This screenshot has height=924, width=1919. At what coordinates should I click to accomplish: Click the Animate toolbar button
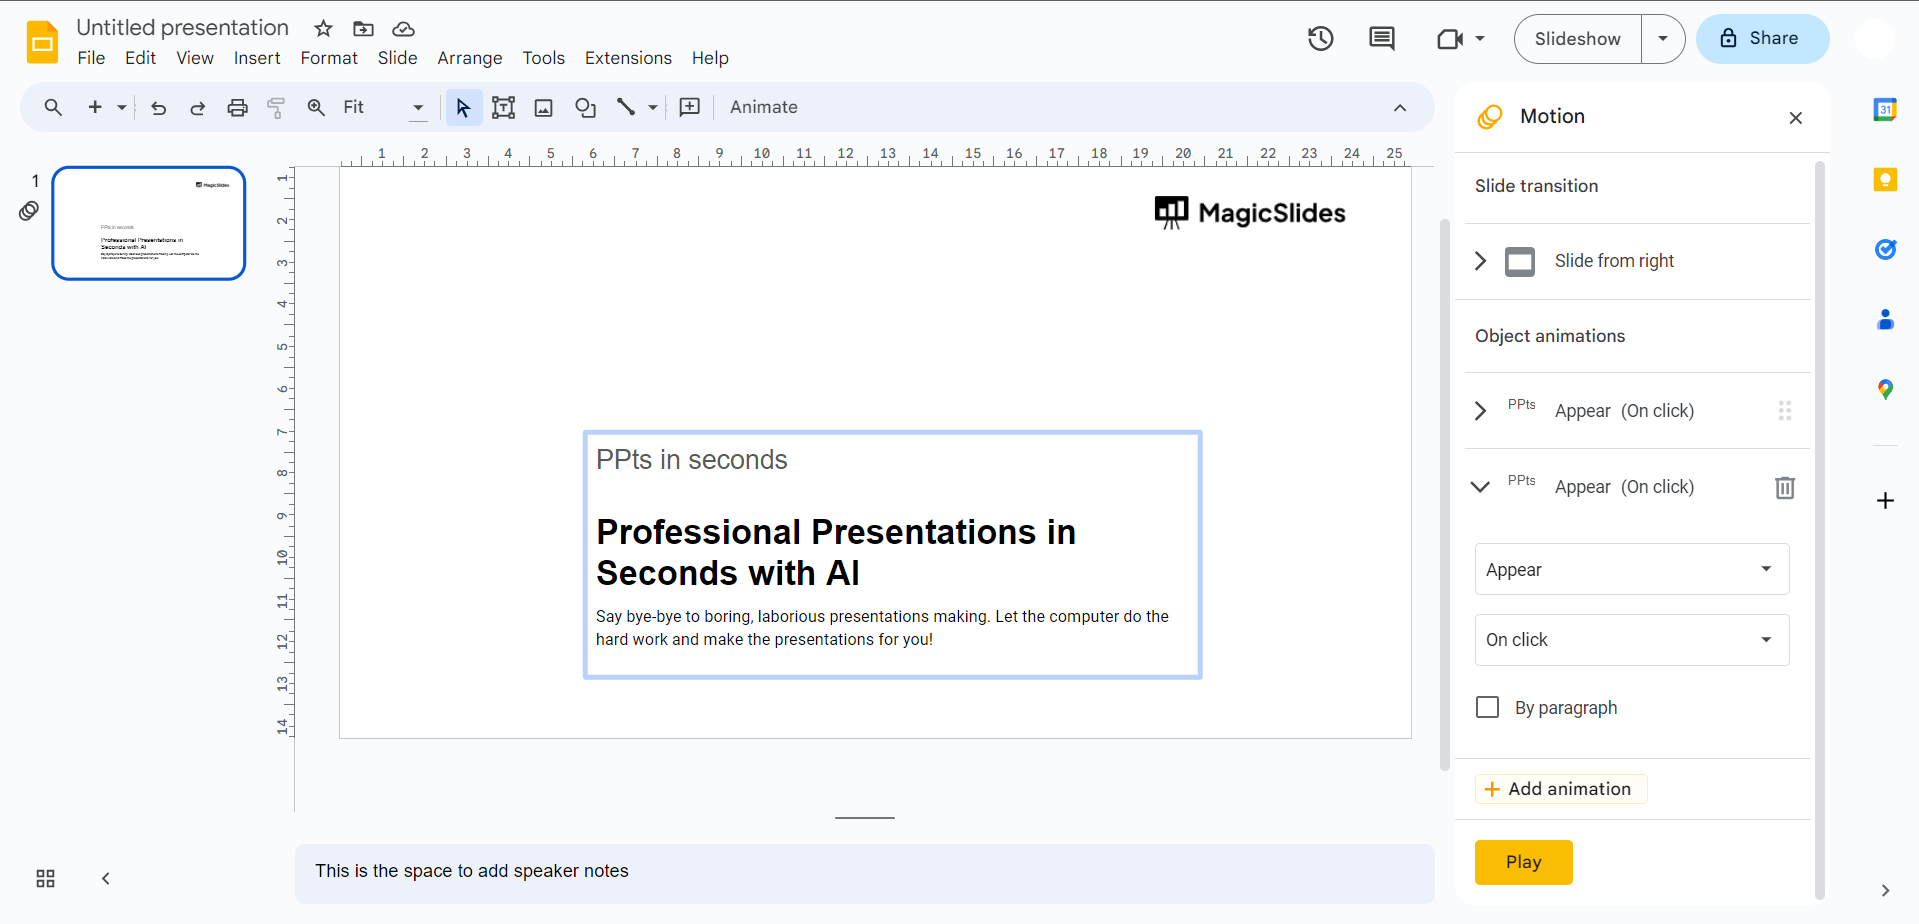point(764,107)
